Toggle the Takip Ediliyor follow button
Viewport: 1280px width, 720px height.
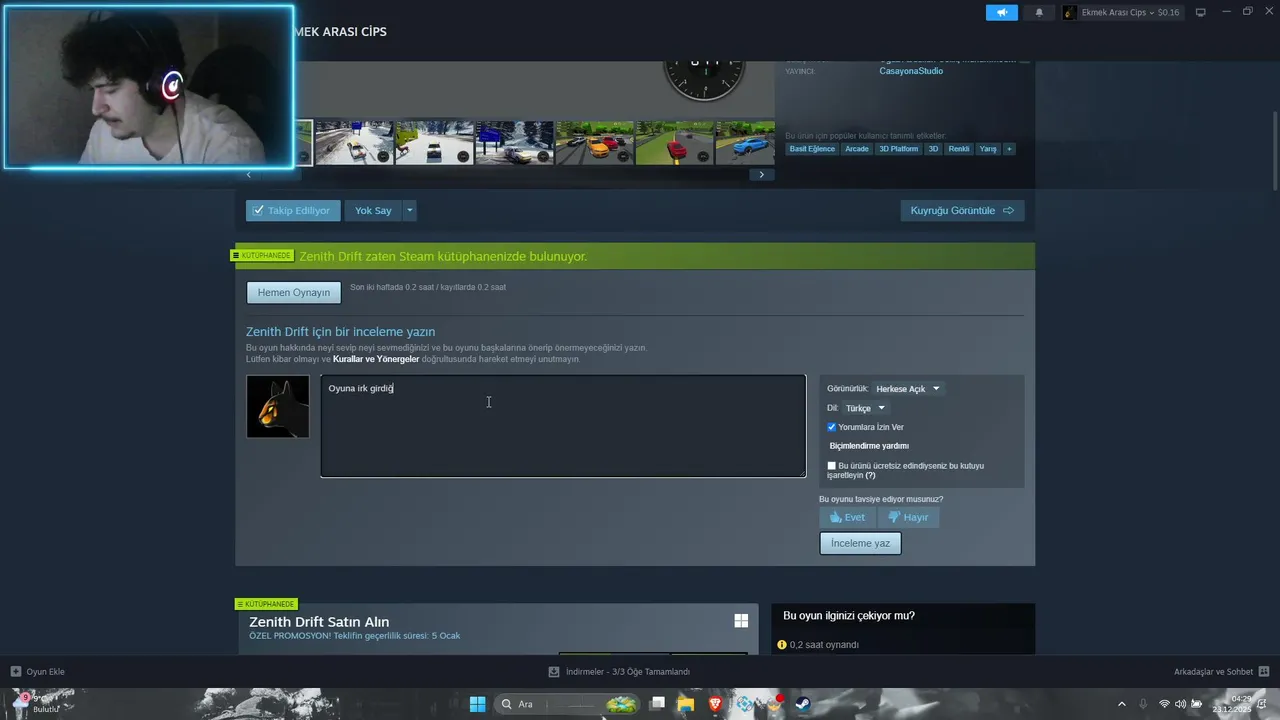tap(293, 210)
